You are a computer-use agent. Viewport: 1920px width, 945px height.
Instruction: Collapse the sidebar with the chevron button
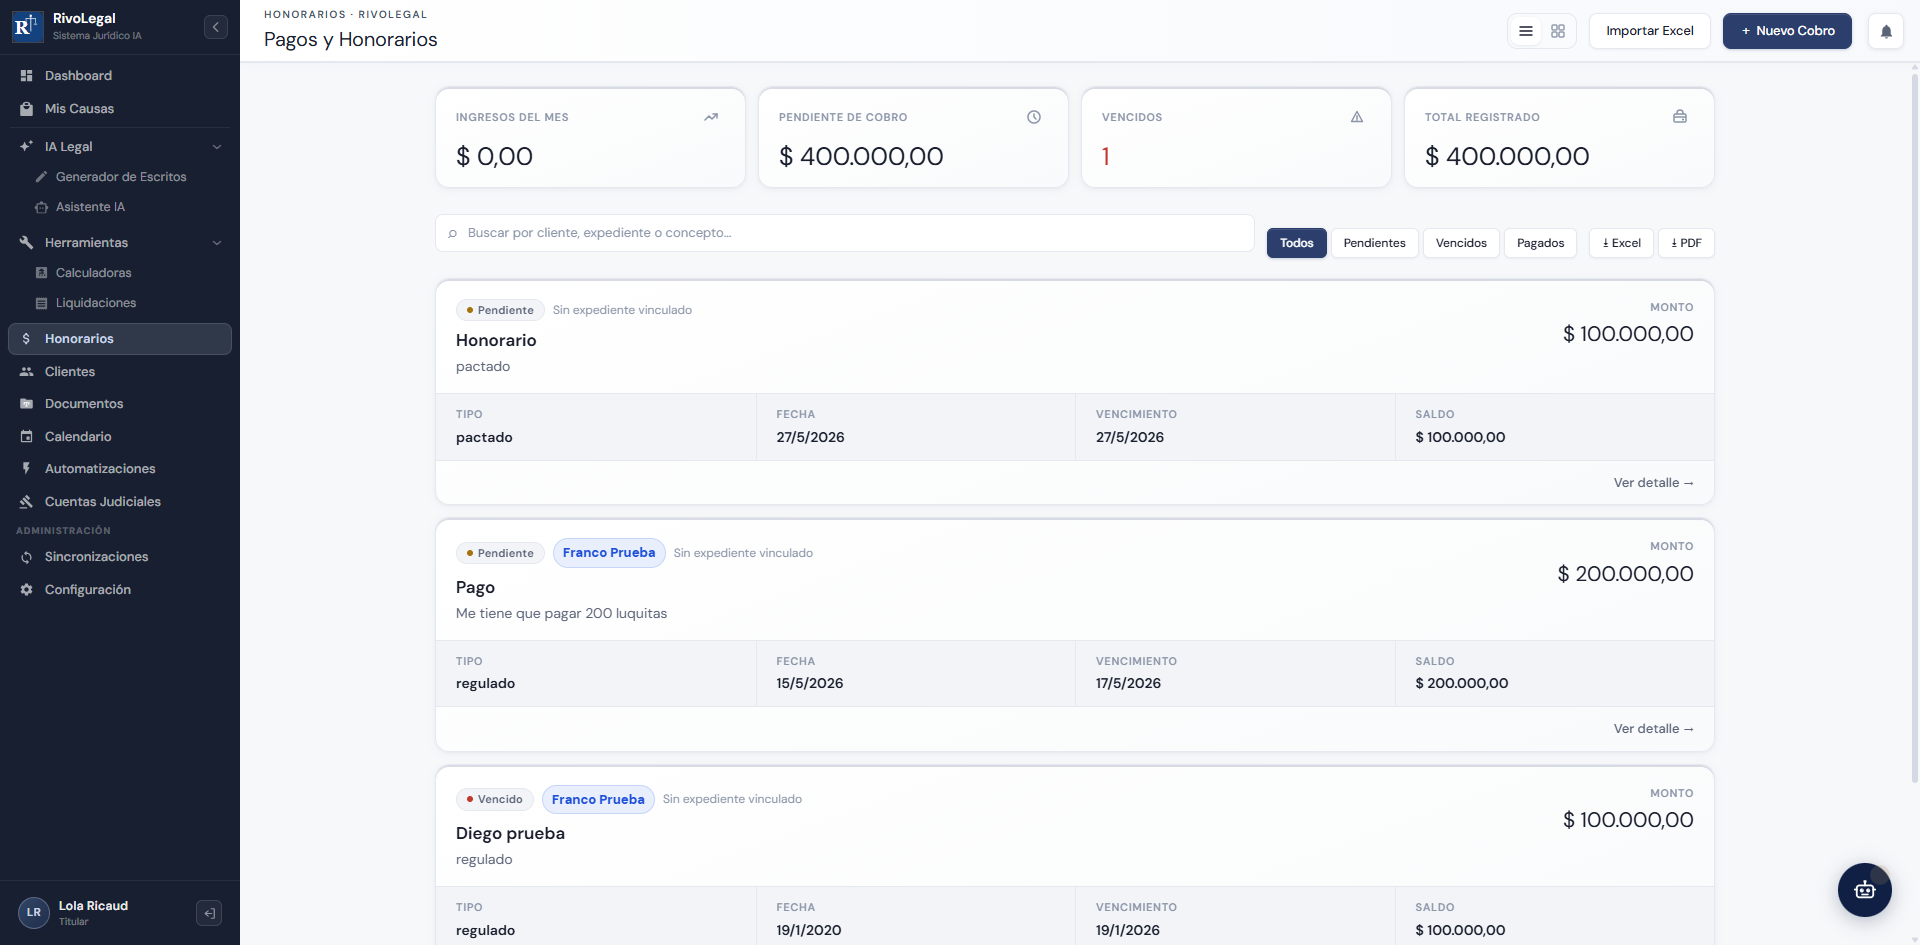pyautogui.click(x=216, y=27)
